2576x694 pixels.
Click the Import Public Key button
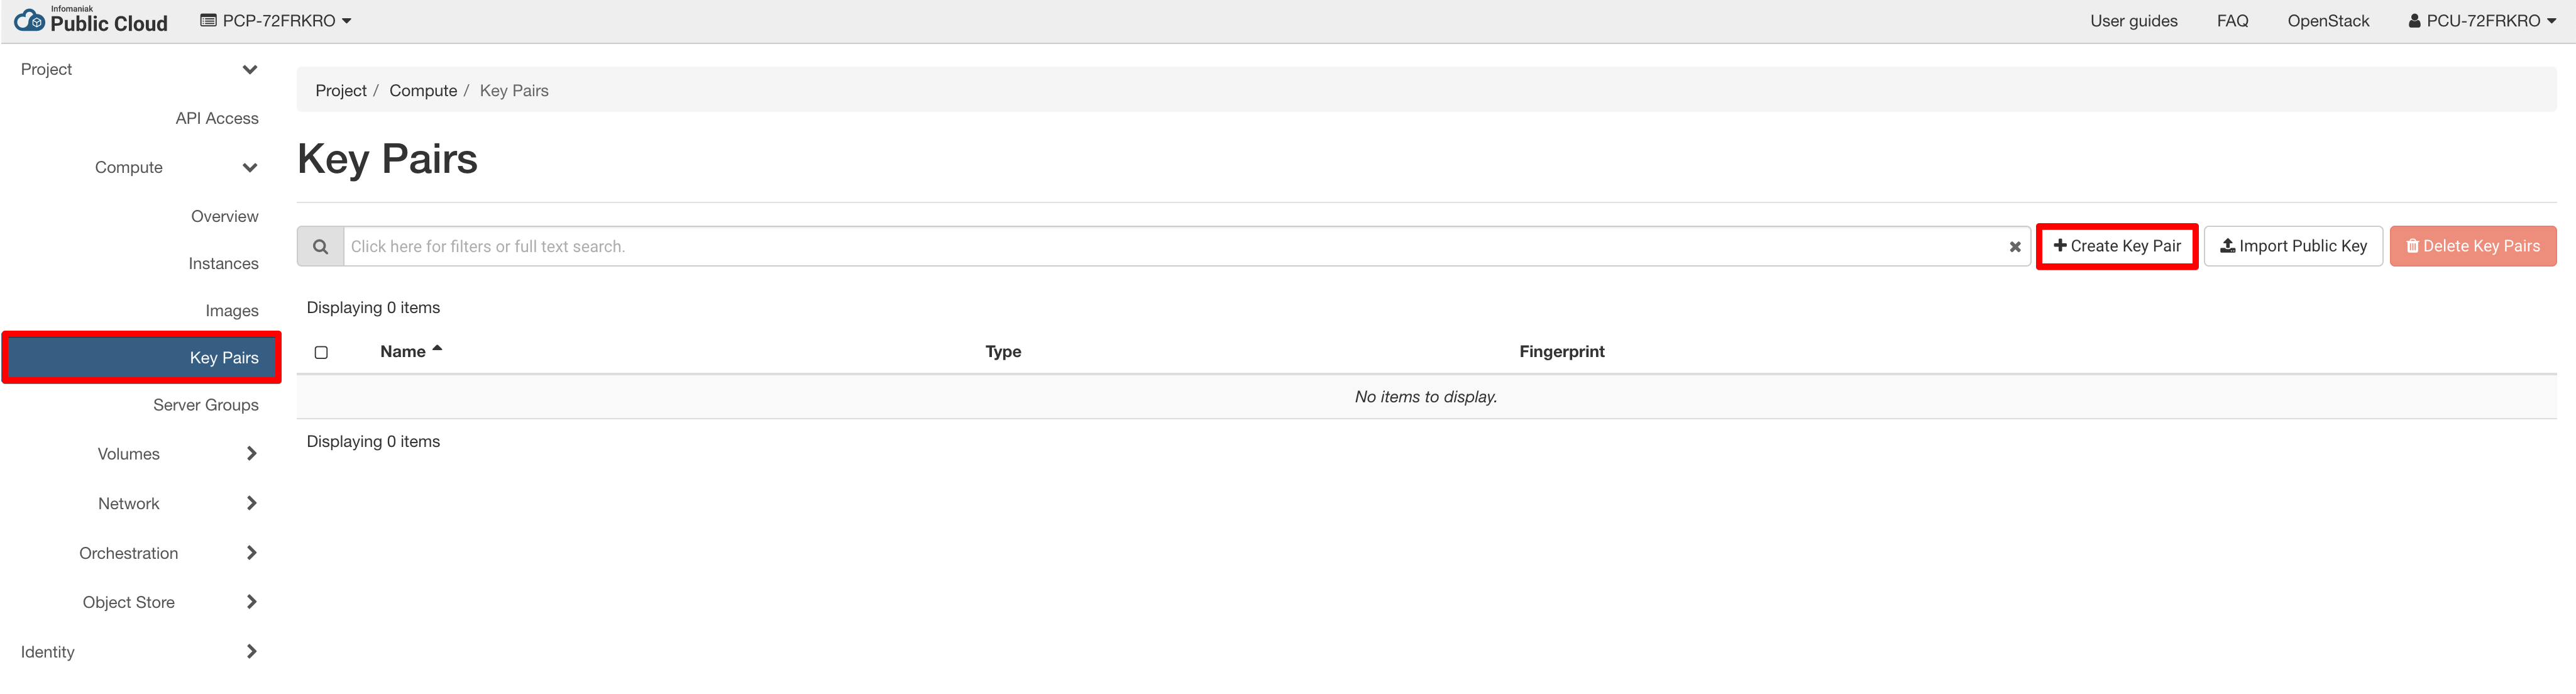click(x=2293, y=246)
